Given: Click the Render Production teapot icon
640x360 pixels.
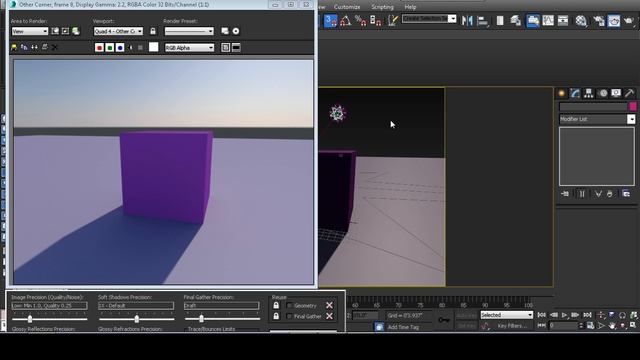Looking at the screenshot, I should [629, 20].
